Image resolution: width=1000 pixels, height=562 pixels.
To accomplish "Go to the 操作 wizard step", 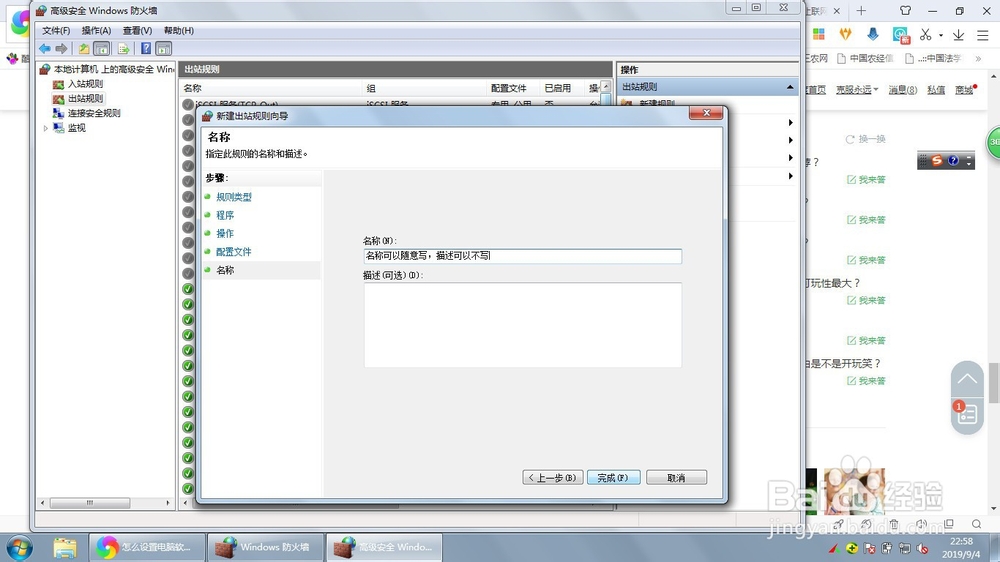I will 224,233.
